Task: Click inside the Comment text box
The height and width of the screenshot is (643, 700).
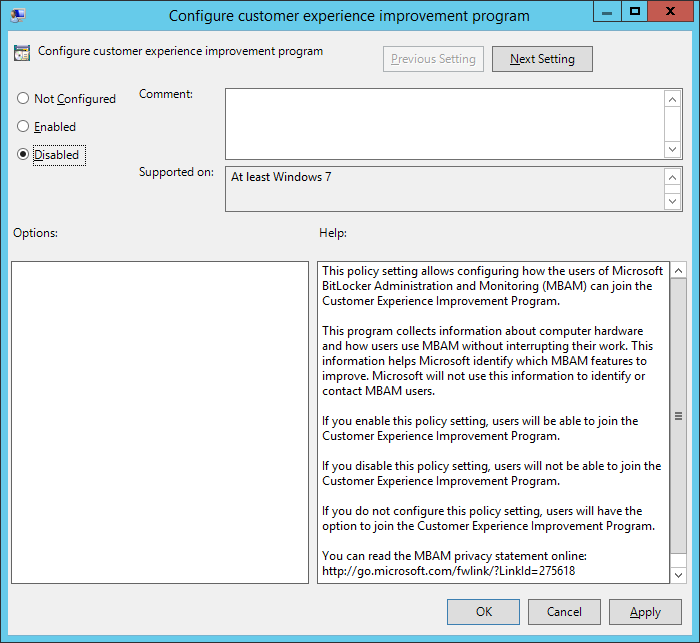Action: (445, 124)
